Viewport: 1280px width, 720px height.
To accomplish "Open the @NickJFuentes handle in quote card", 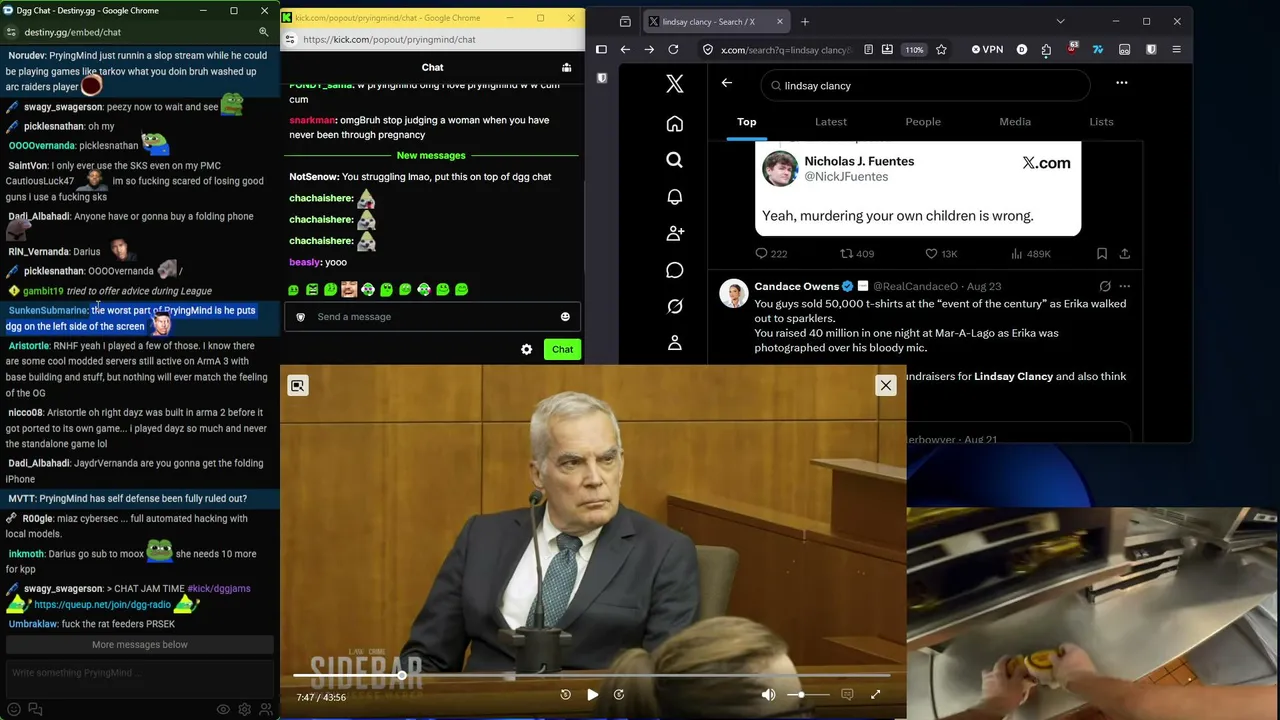I will (846, 177).
